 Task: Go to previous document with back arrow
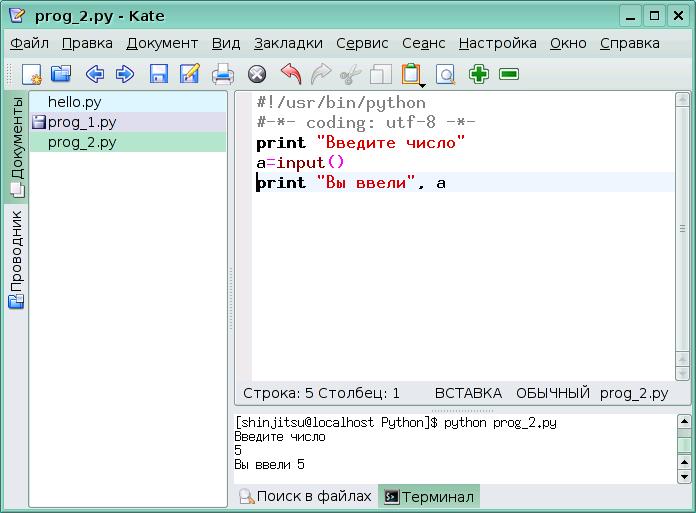pos(94,74)
